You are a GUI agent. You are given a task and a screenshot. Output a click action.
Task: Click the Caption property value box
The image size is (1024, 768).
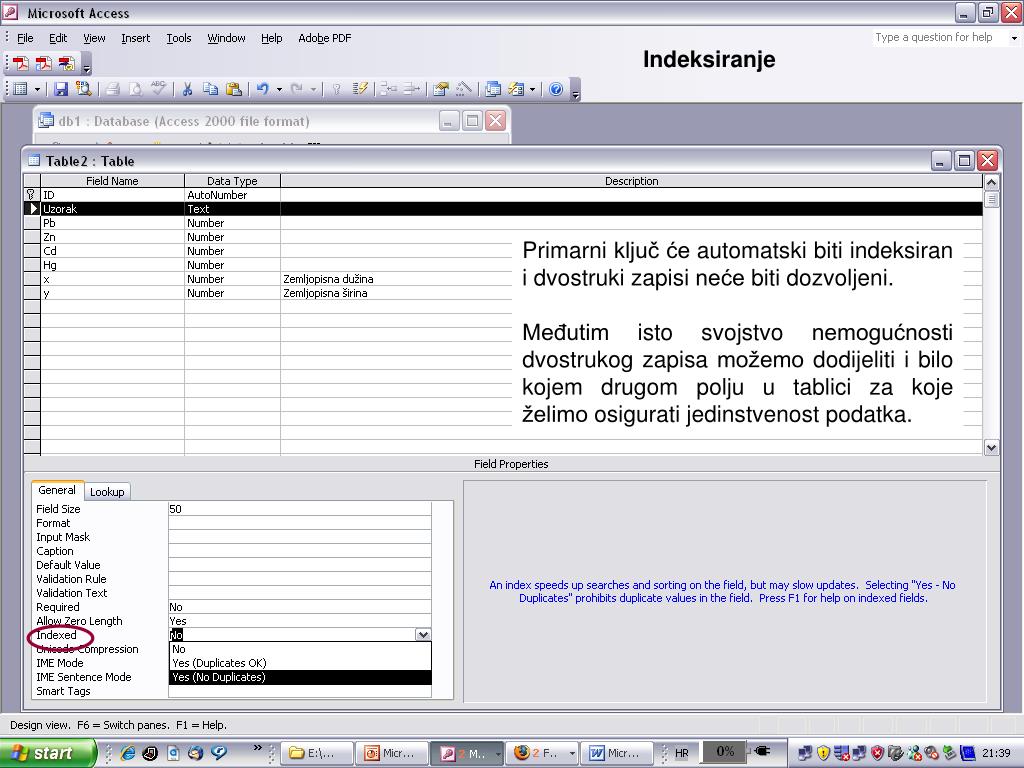click(300, 551)
